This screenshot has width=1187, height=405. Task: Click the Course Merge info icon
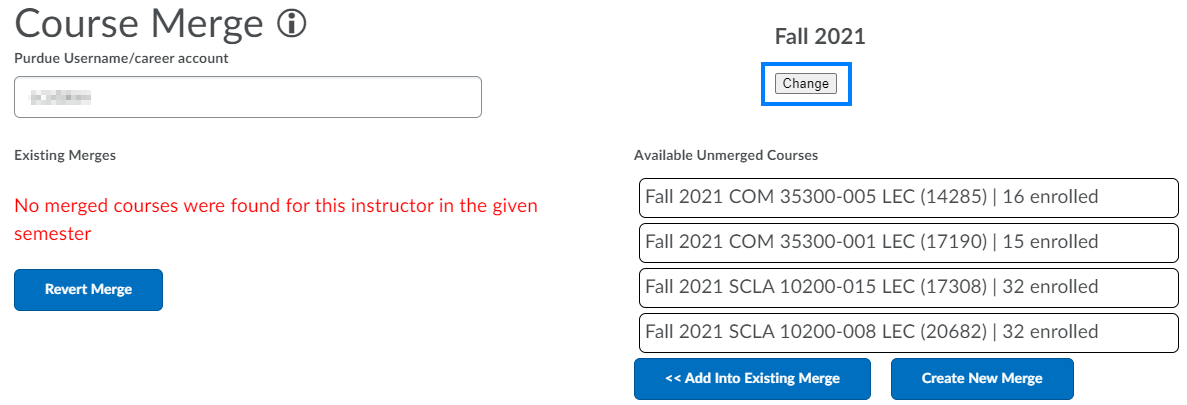pos(291,24)
